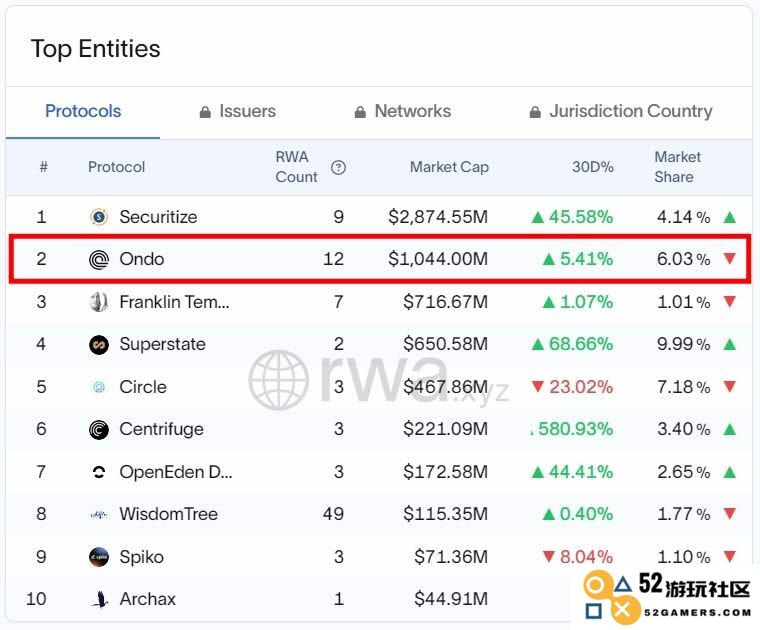Click the Securitize protocol logo icon
The image size is (760, 630).
pos(99,217)
